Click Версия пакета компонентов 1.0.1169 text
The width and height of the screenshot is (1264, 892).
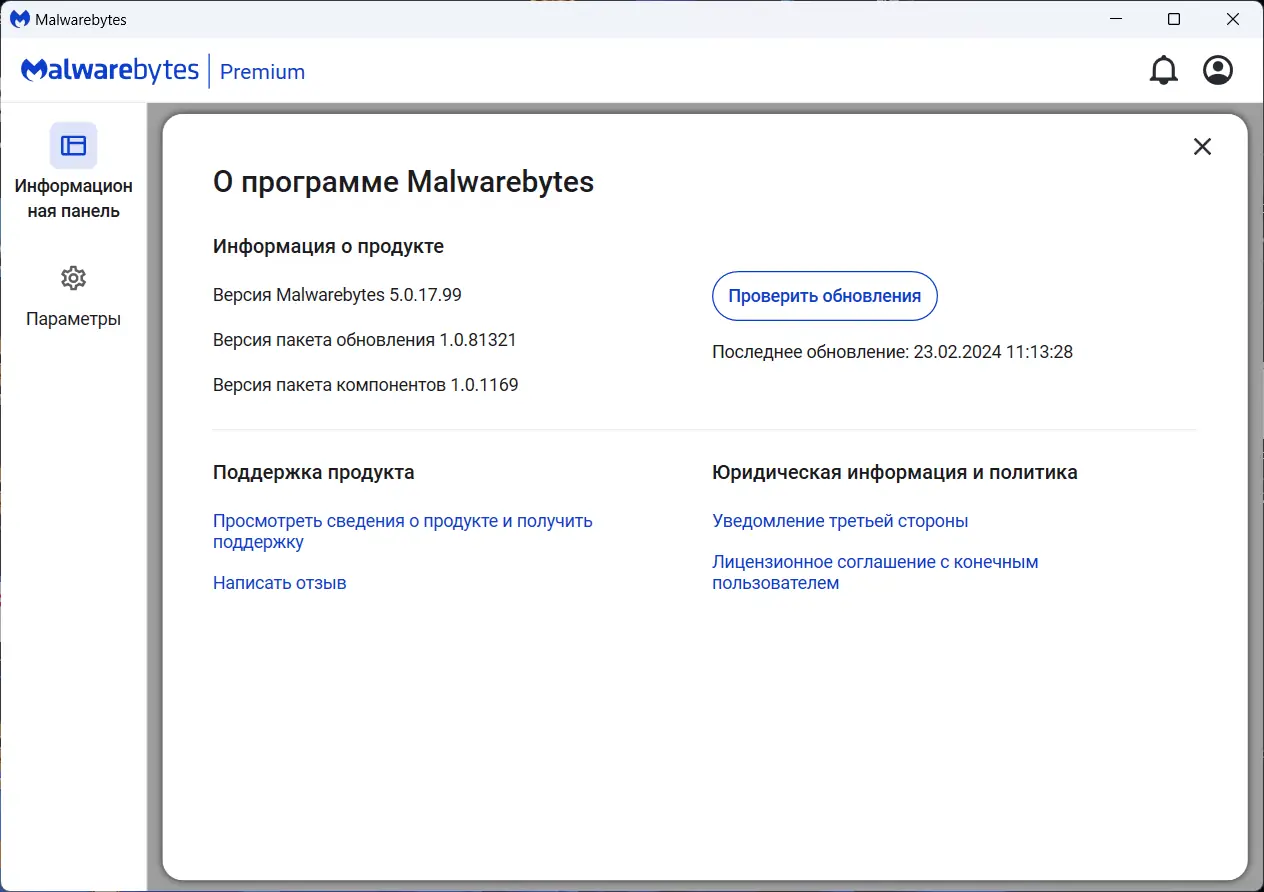366,385
